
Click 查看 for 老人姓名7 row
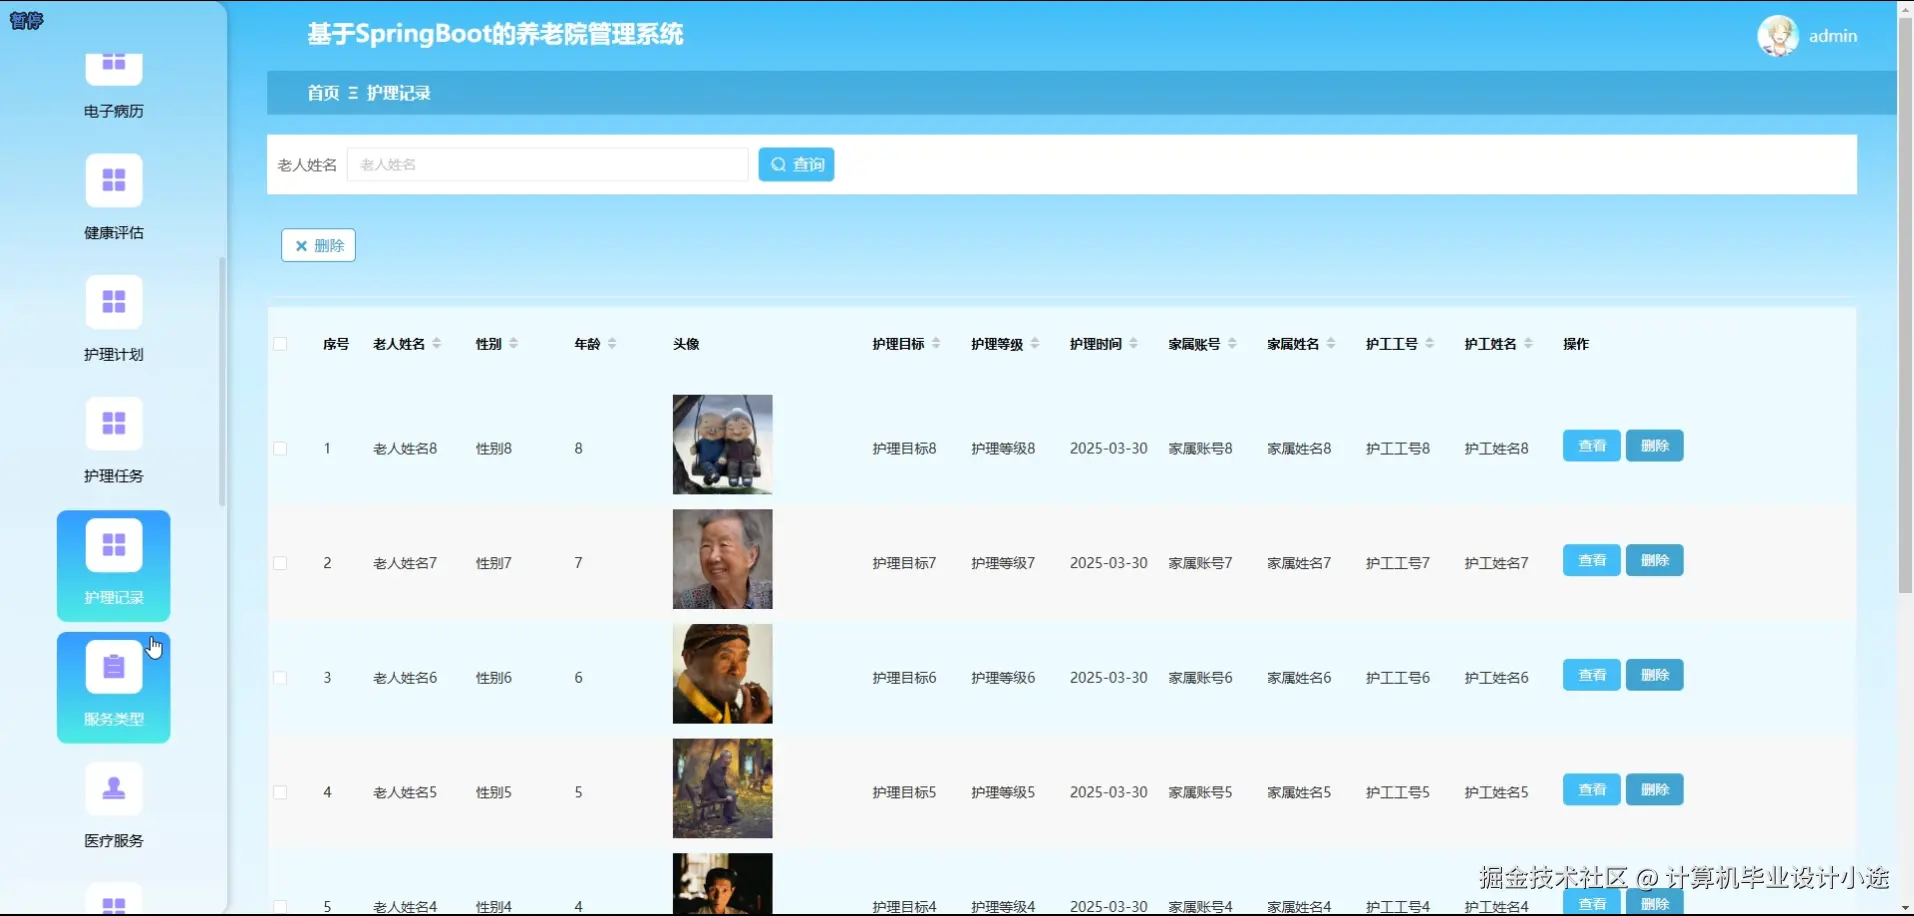(x=1592, y=561)
